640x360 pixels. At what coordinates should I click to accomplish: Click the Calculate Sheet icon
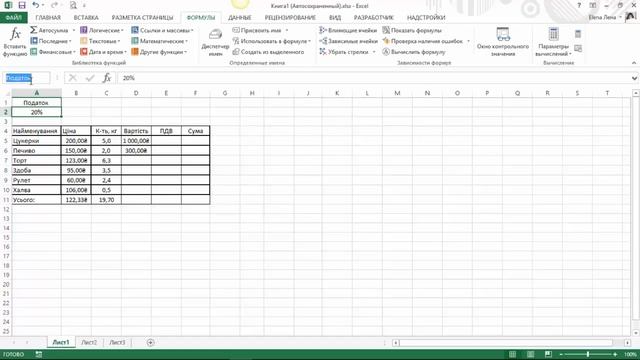point(578,49)
